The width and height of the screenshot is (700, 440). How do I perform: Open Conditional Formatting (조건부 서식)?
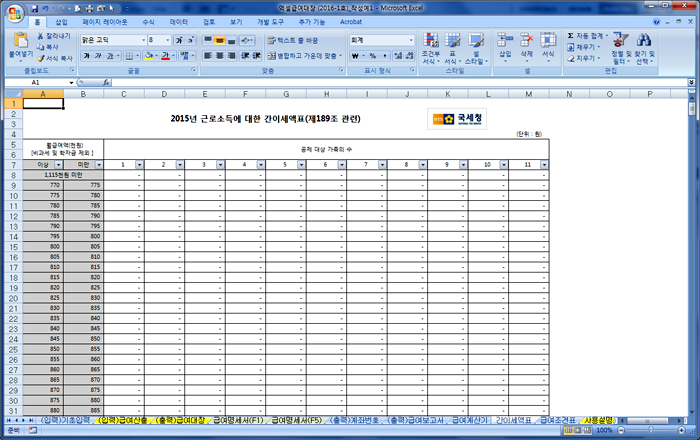[x=431, y=48]
